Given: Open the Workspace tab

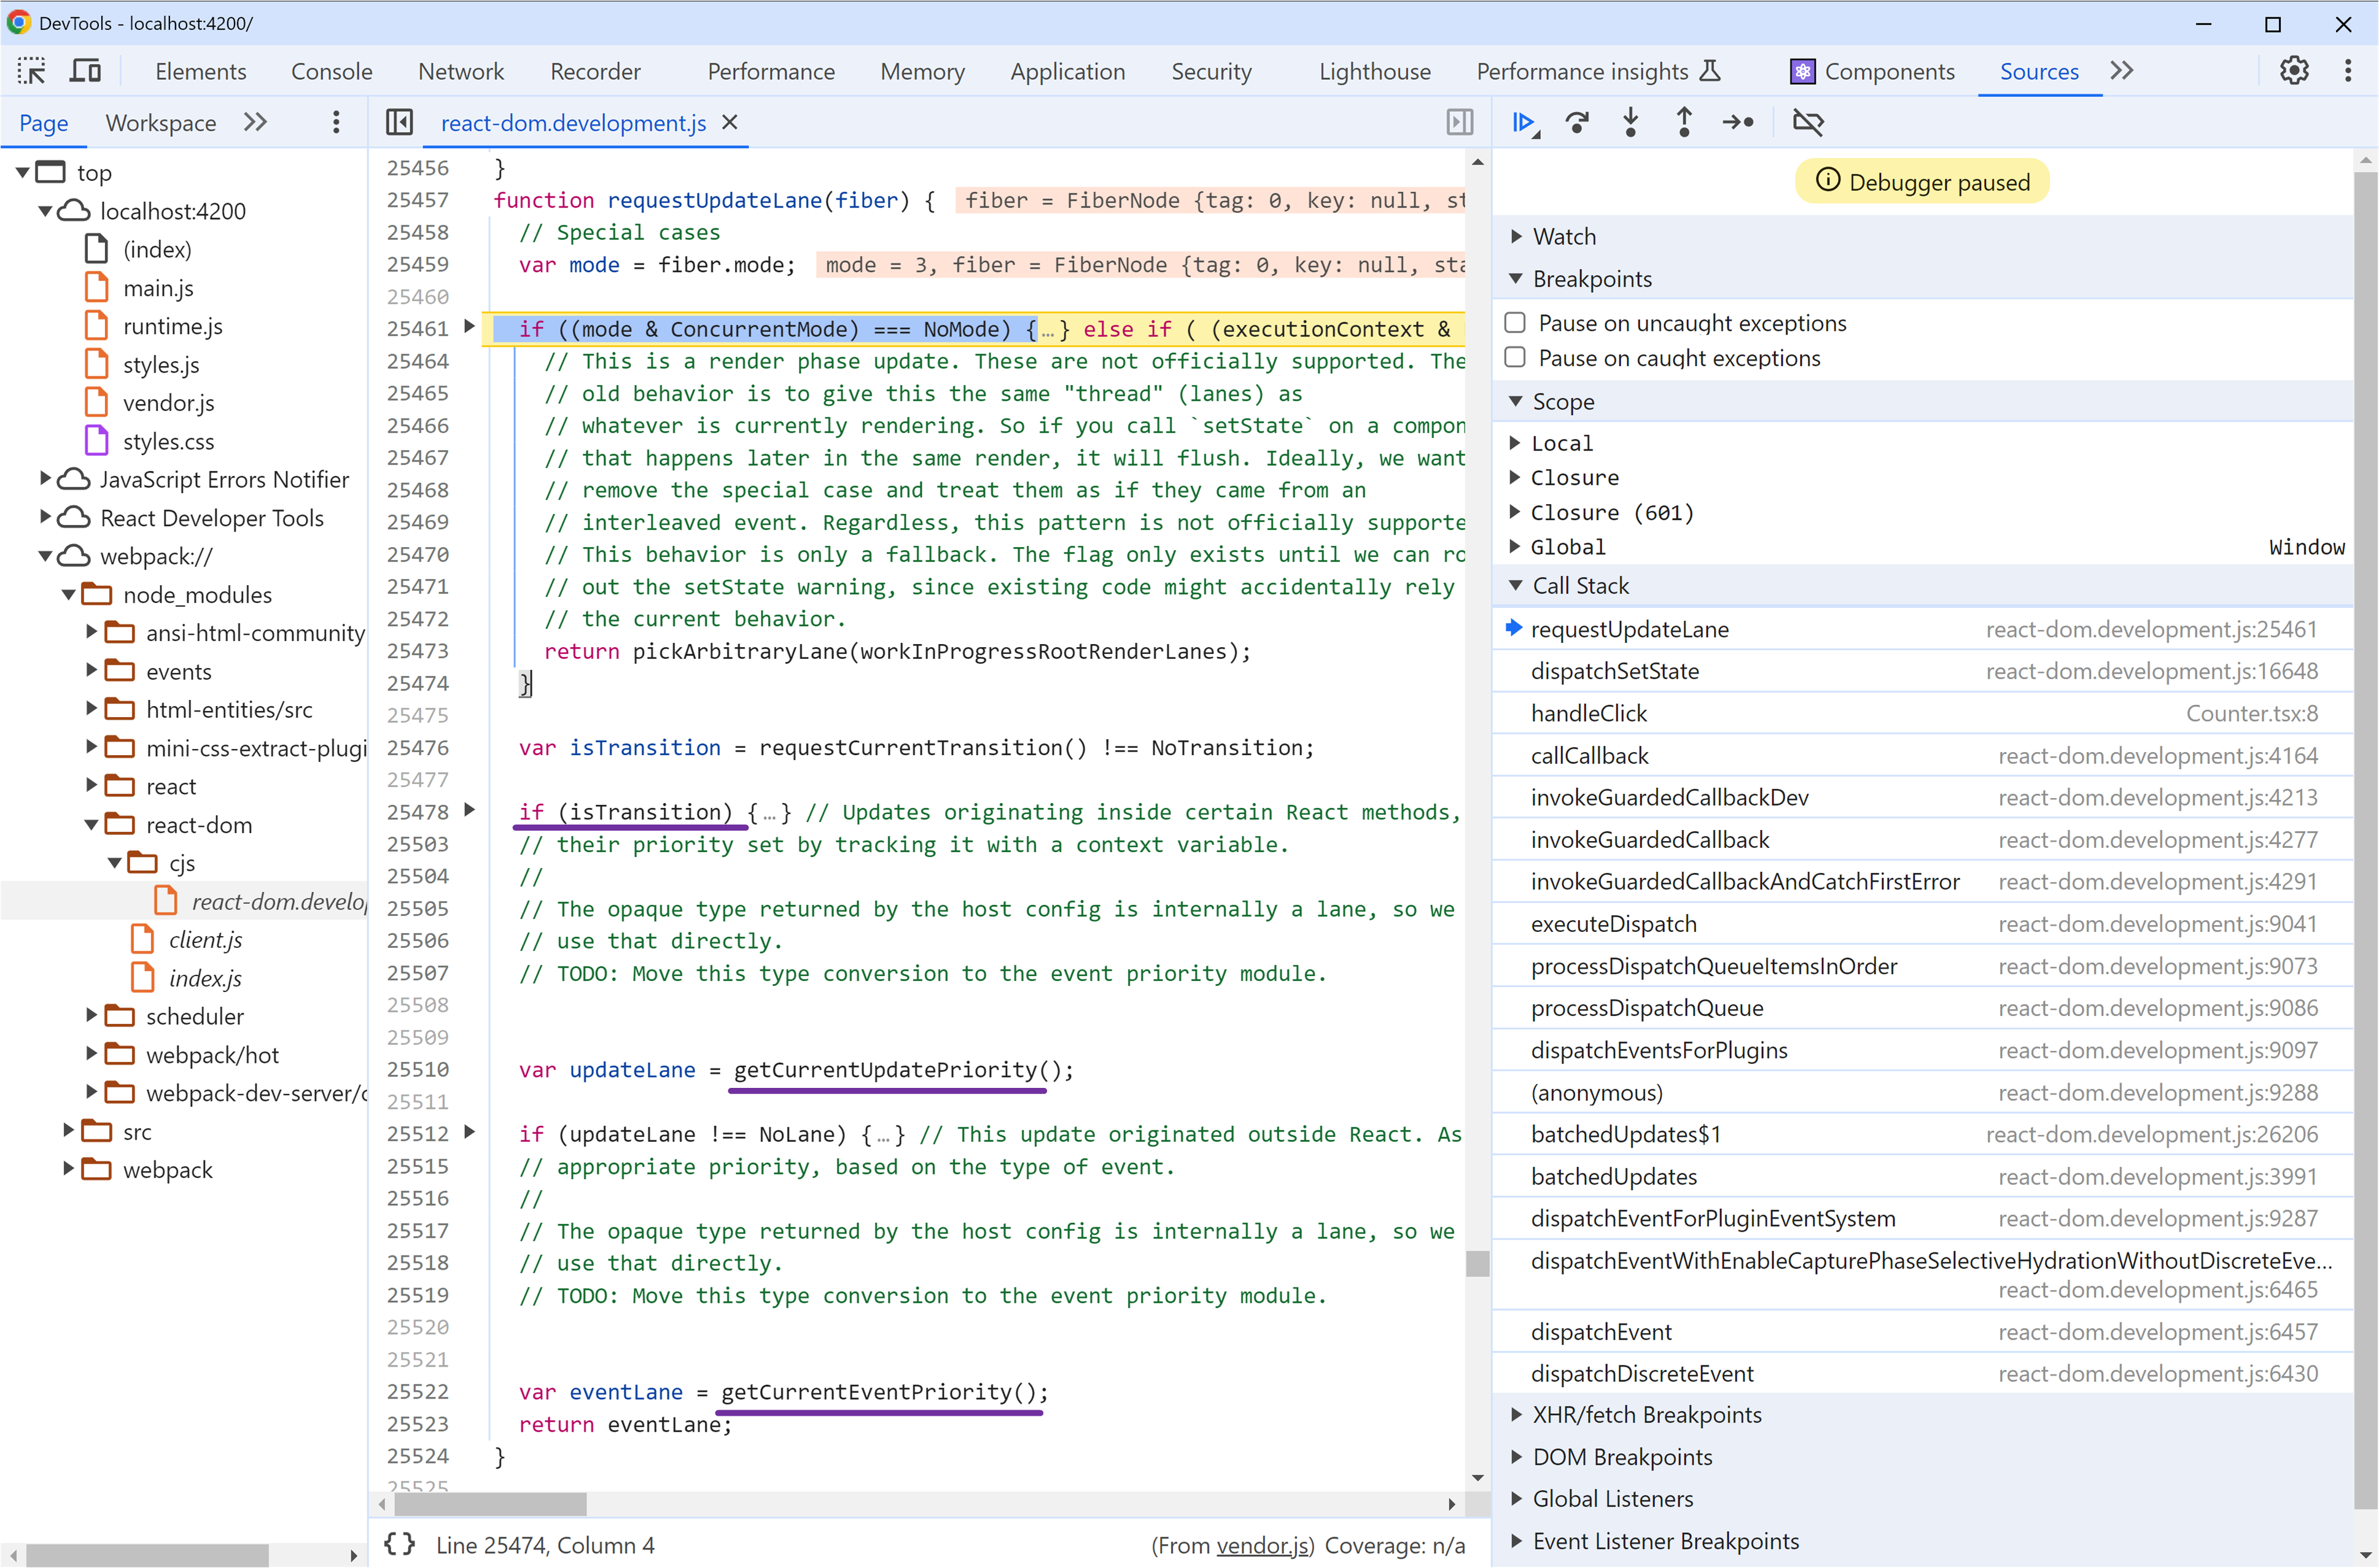Looking at the screenshot, I should [160, 123].
